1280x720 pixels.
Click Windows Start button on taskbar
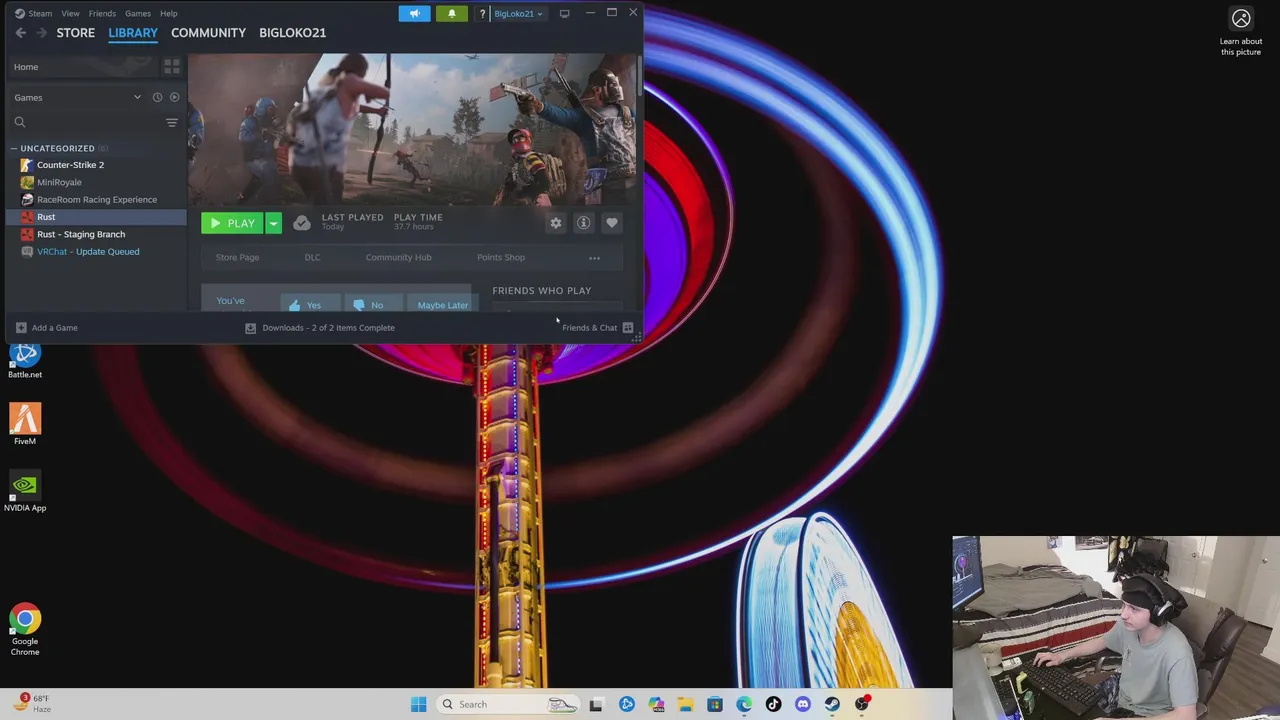pyautogui.click(x=419, y=704)
